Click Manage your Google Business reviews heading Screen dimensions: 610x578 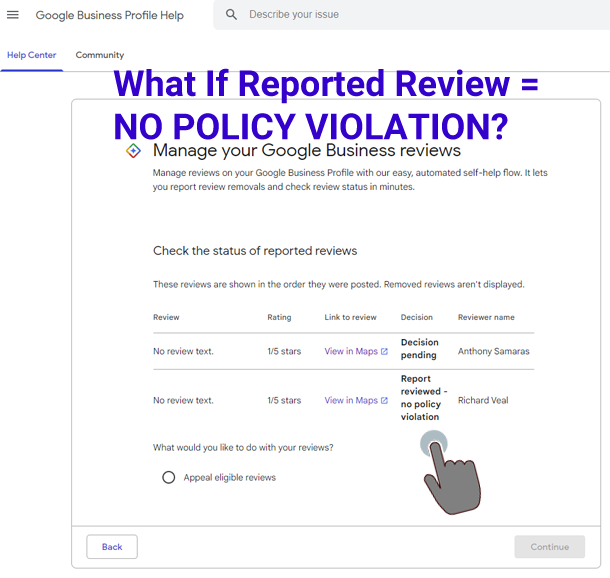(x=307, y=151)
